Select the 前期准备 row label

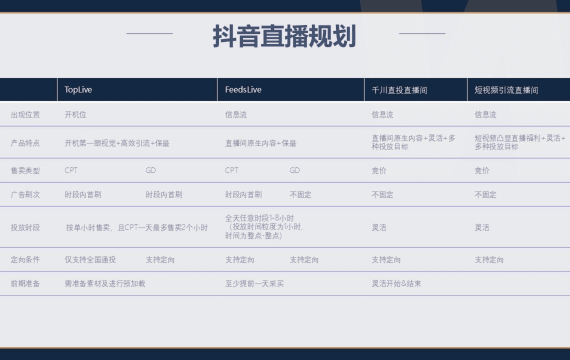(25, 284)
